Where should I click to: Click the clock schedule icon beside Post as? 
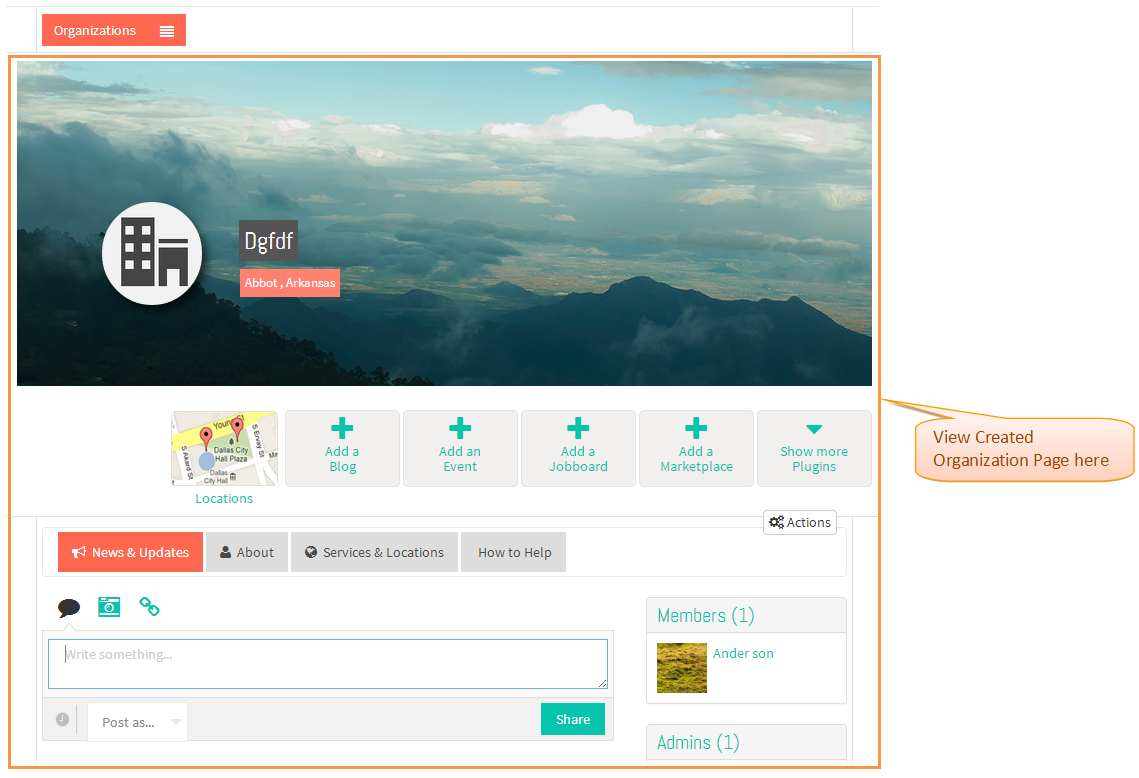[62, 719]
